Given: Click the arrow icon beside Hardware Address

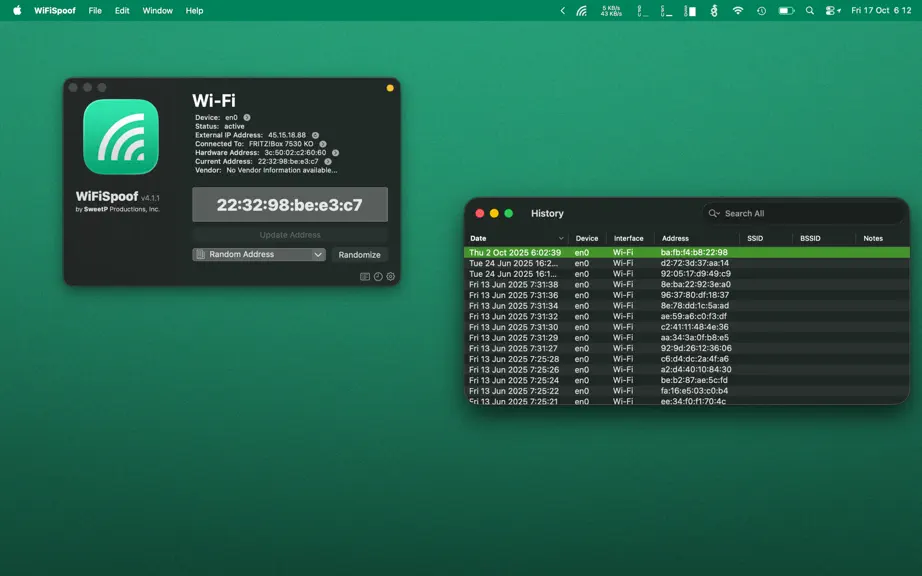Looking at the screenshot, I should point(335,153).
